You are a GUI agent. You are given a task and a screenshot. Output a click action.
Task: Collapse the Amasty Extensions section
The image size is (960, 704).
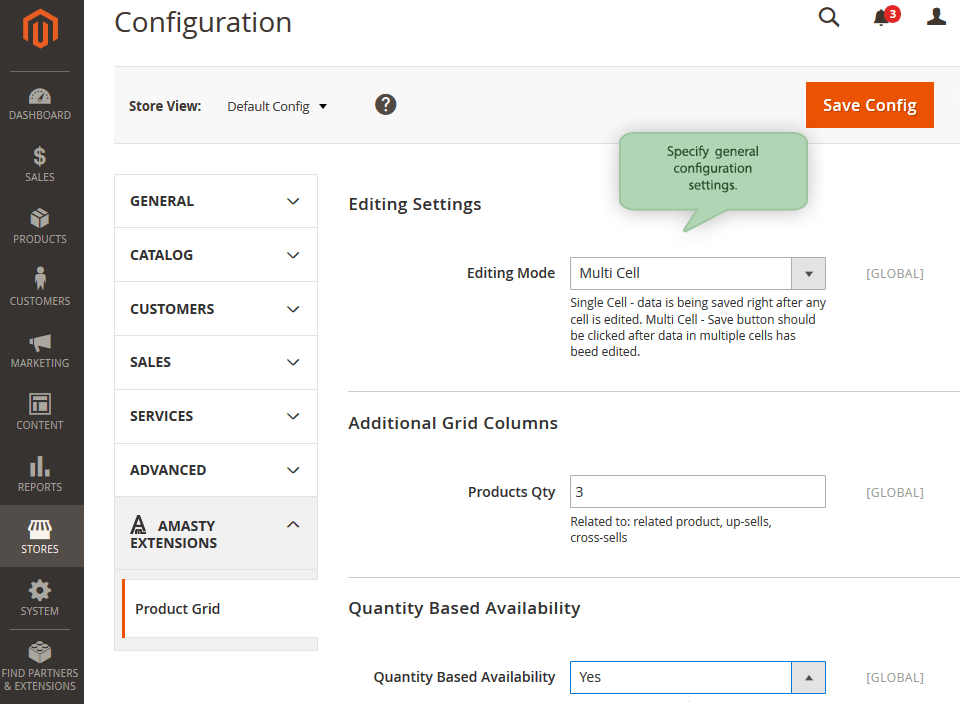[x=216, y=534]
